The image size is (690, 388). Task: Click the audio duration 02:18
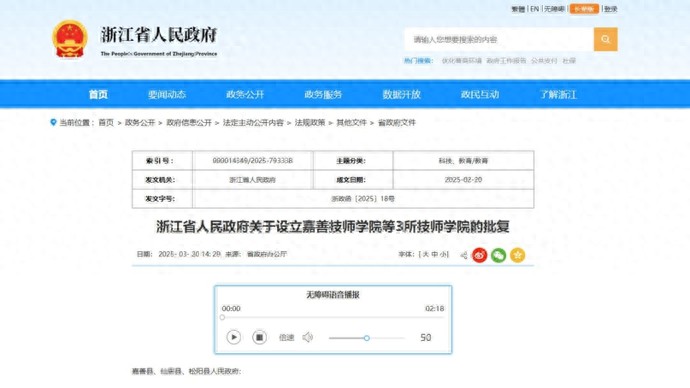[x=434, y=308]
